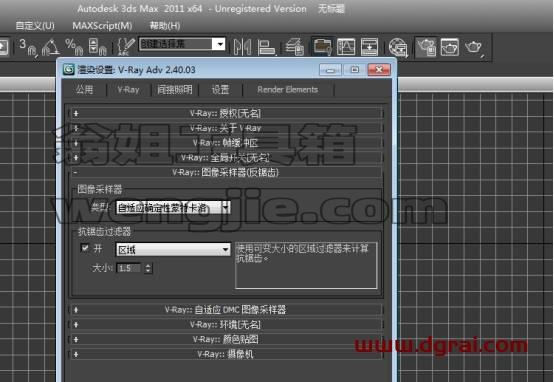Open the 区域 antialiasing filter dropdown

click(173, 250)
